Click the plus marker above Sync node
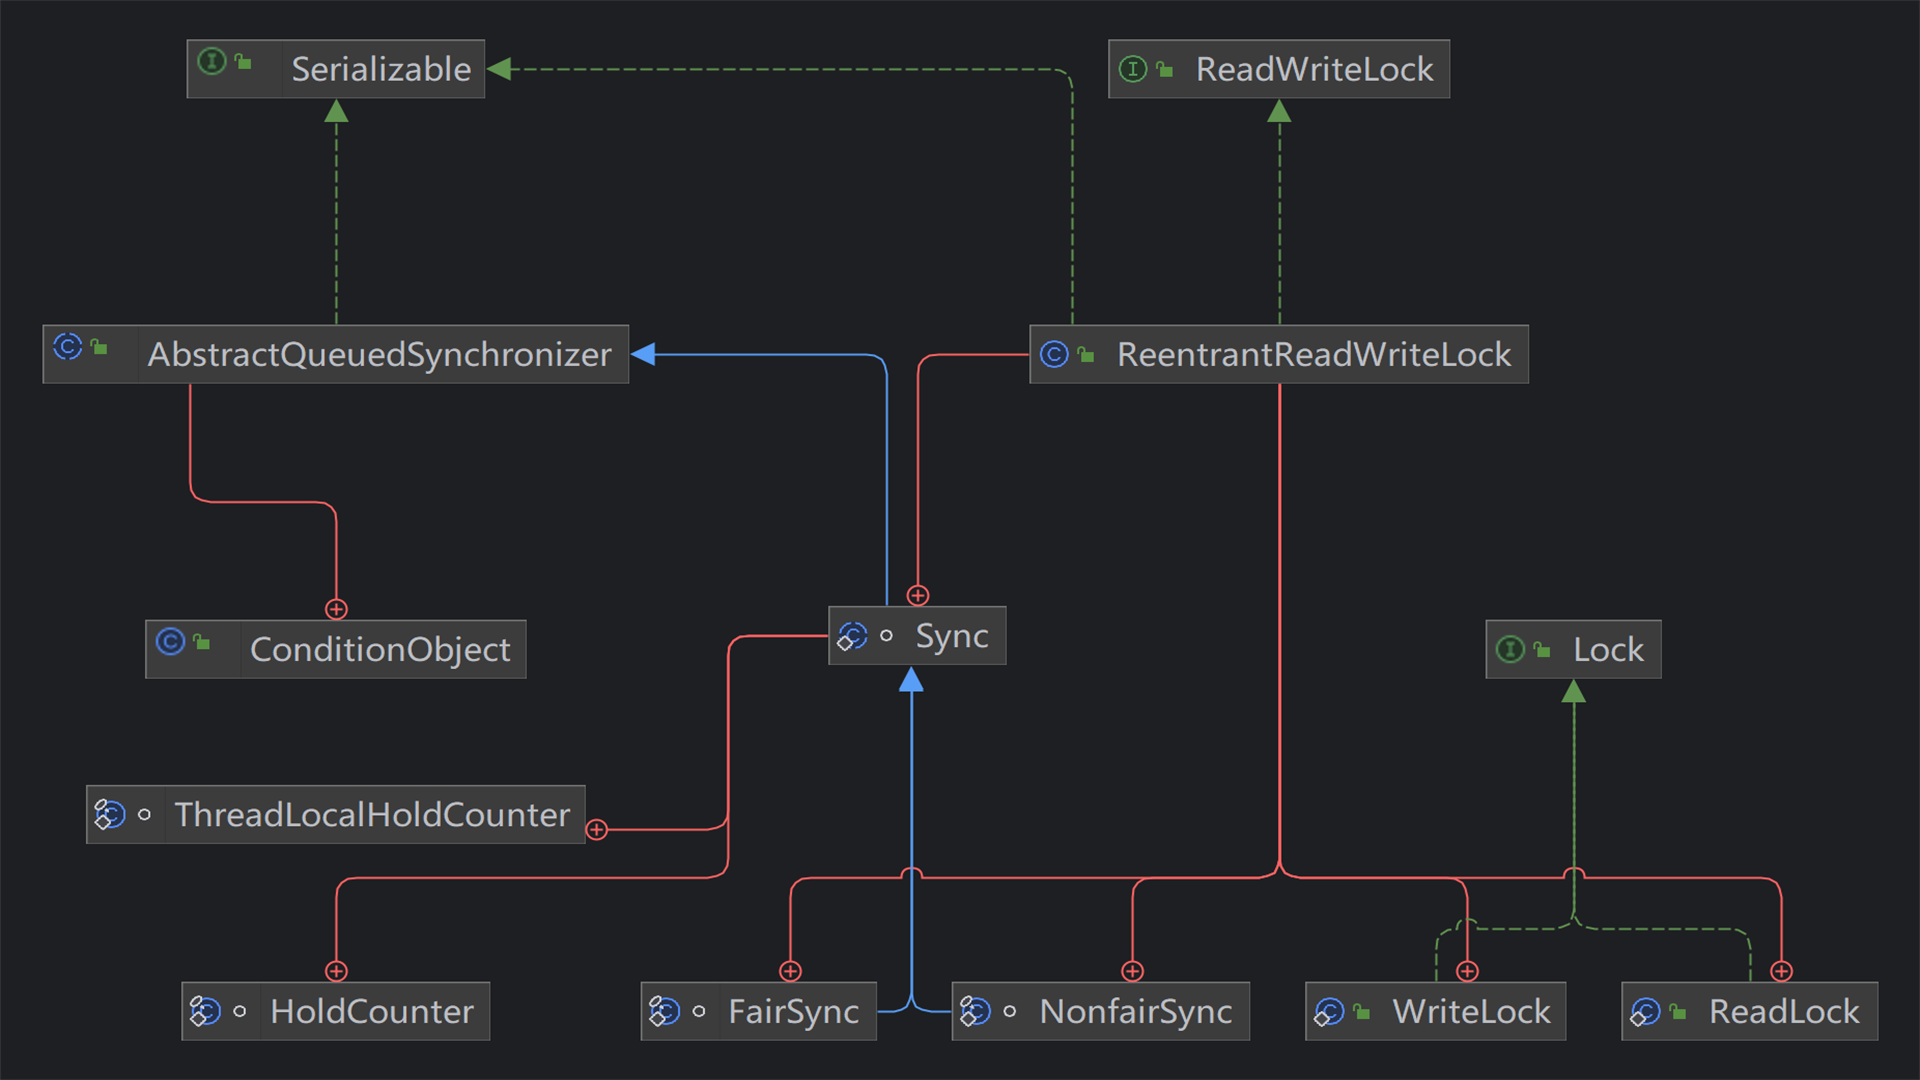 (918, 596)
